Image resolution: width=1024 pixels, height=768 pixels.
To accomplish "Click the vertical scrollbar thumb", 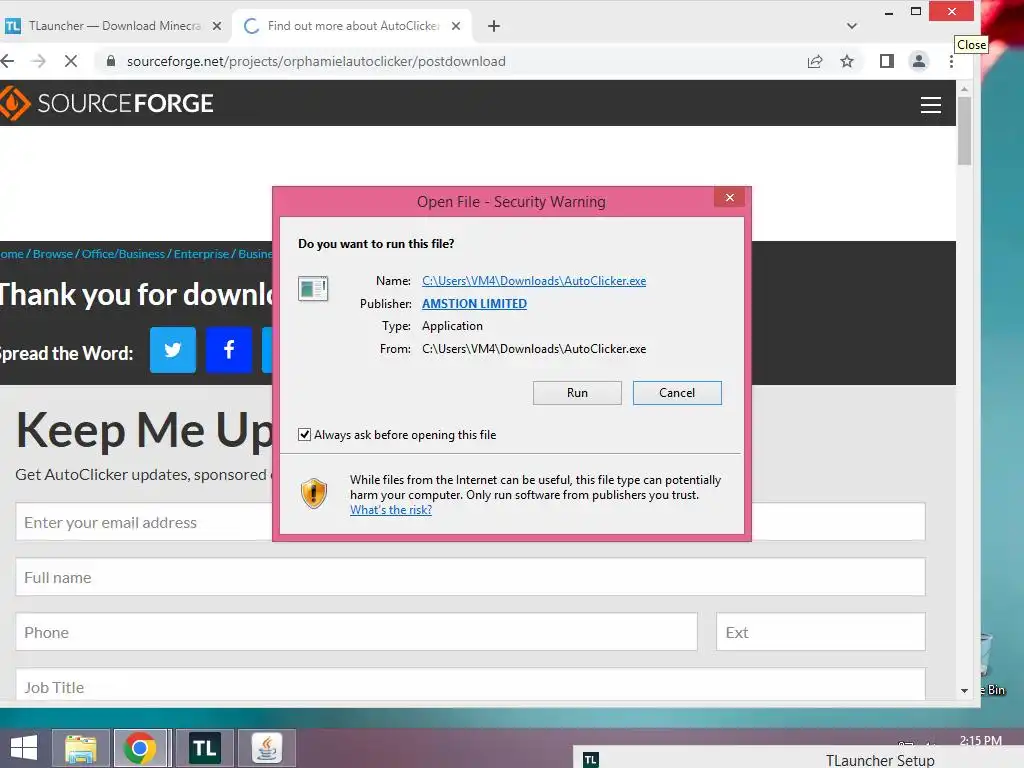I will pos(965,131).
